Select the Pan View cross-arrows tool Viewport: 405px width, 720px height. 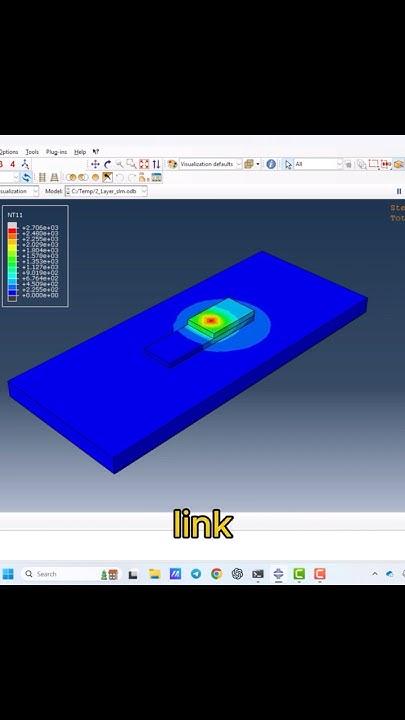click(96, 164)
